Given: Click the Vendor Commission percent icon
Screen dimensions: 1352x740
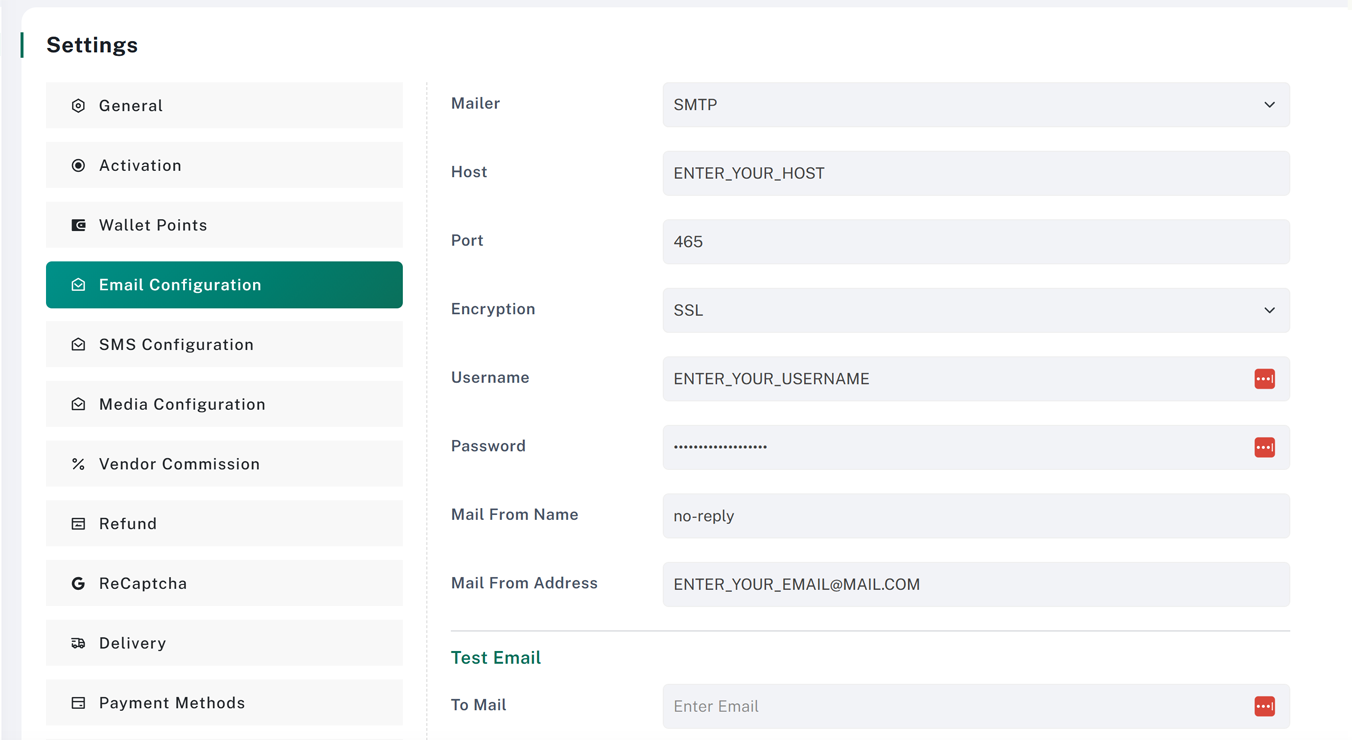Looking at the screenshot, I should pyautogui.click(x=78, y=464).
